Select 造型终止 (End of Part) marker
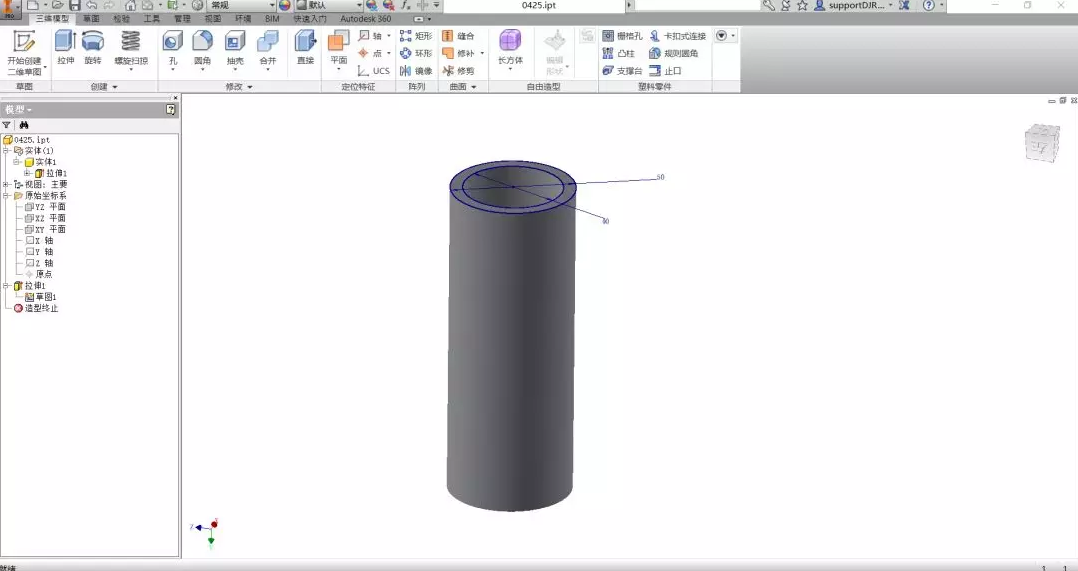1078x571 pixels. pos(36,309)
